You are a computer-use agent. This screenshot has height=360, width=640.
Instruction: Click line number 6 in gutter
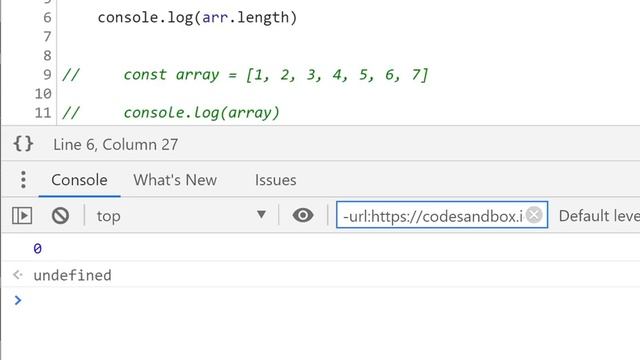pos(47,17)
